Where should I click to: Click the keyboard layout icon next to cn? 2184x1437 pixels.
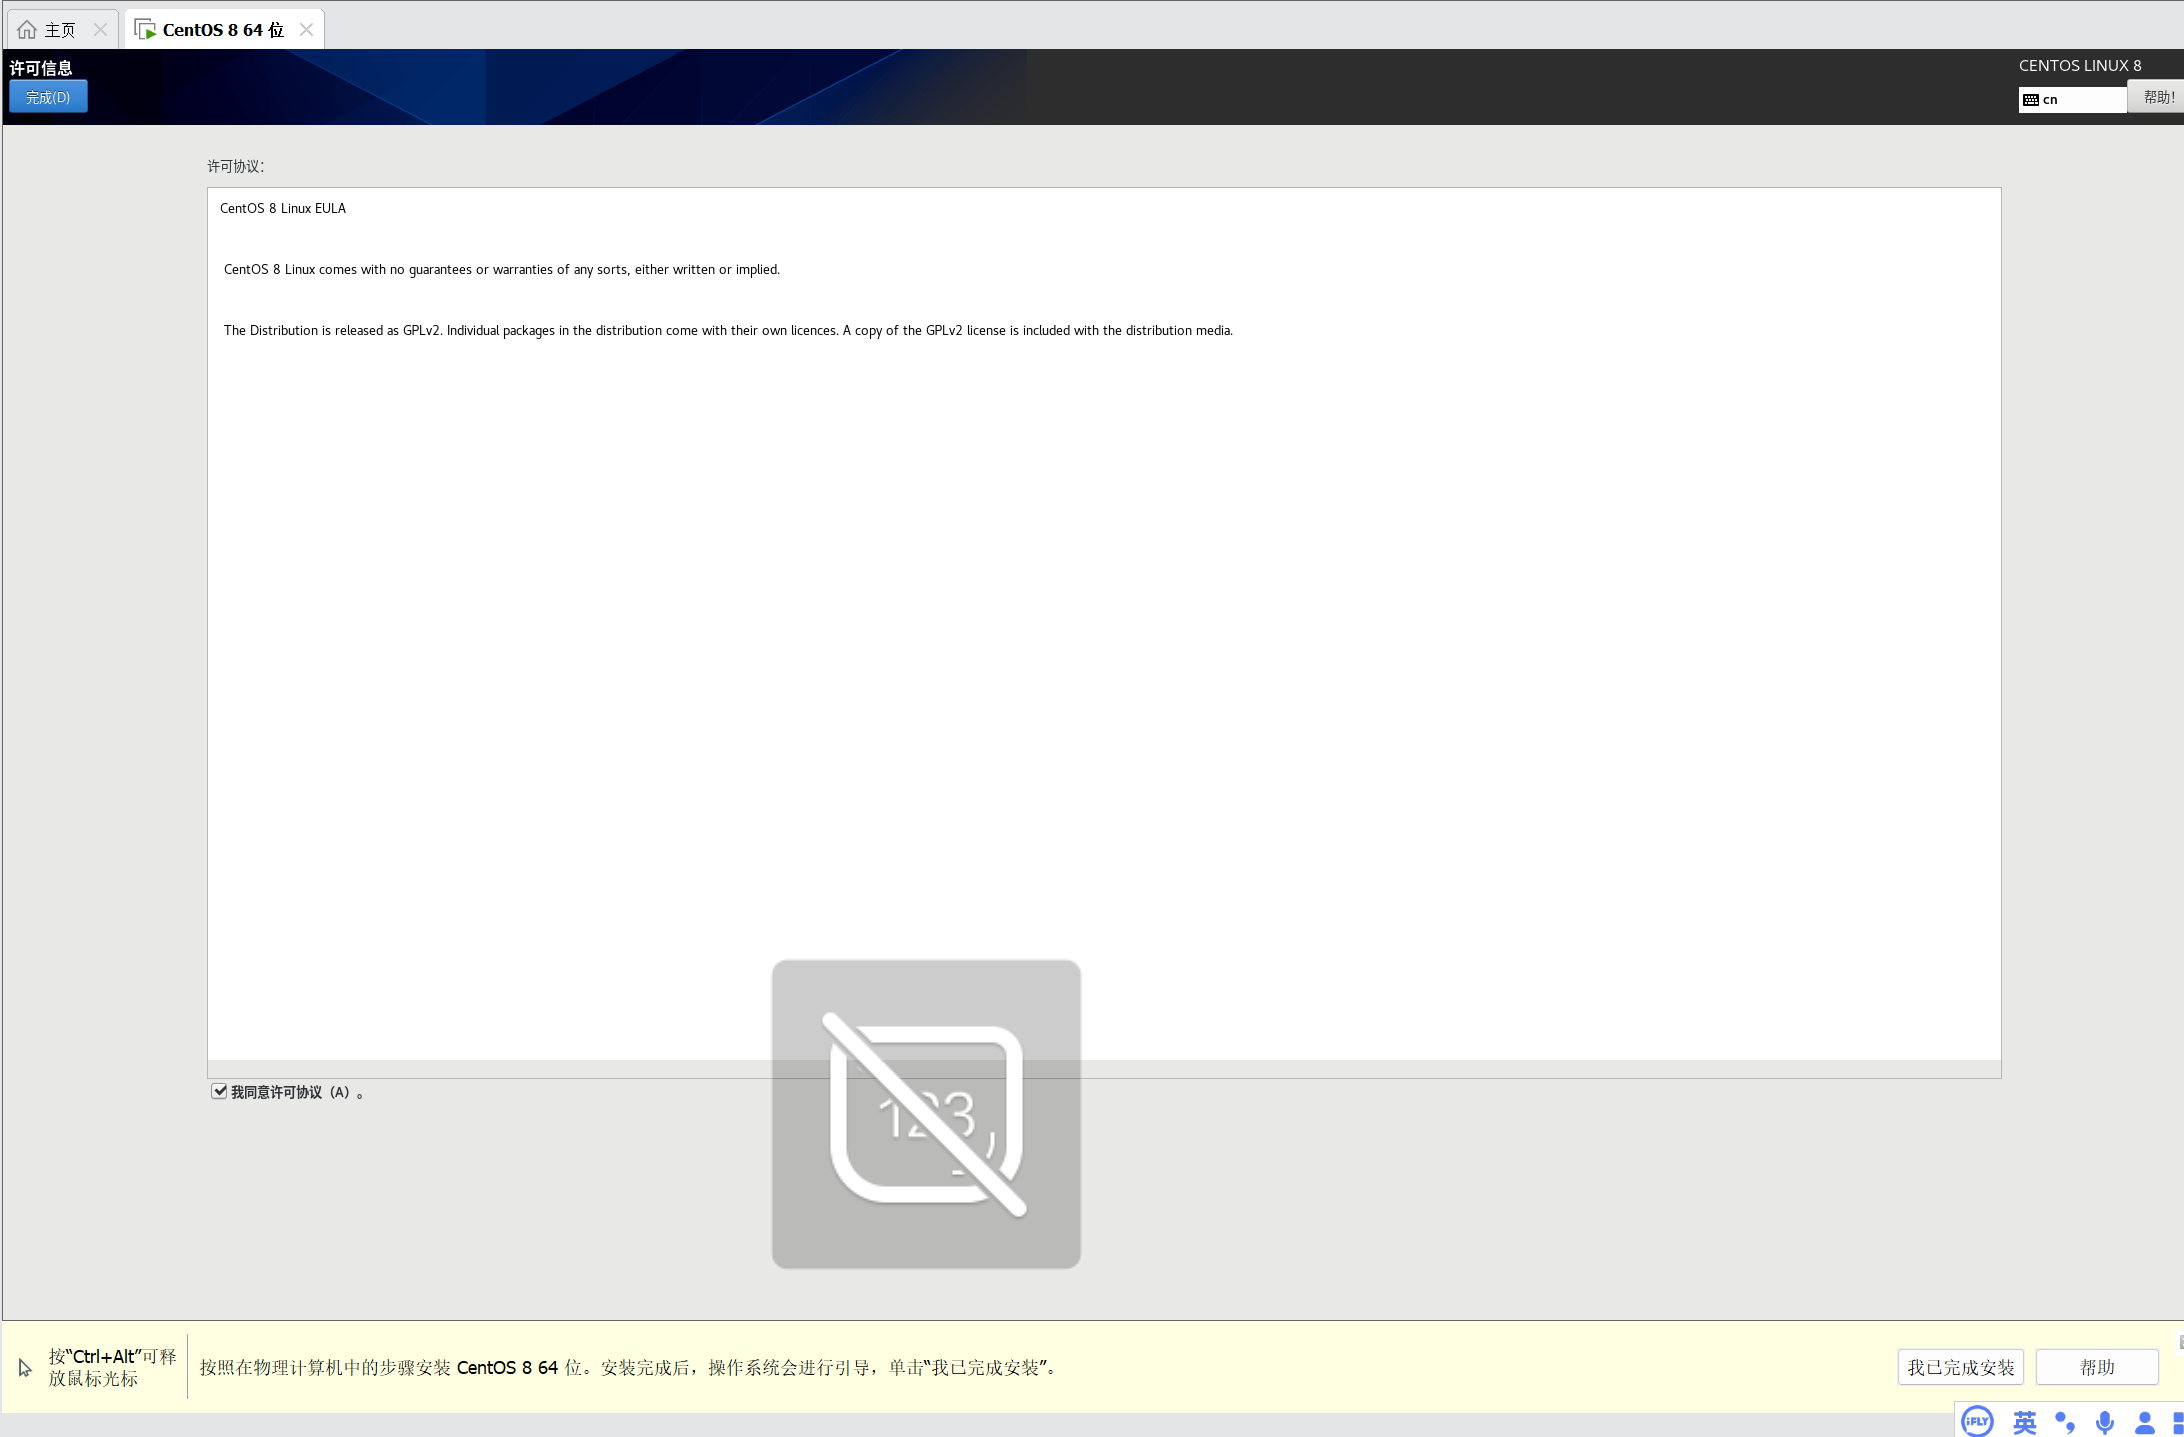point(2030,100)
